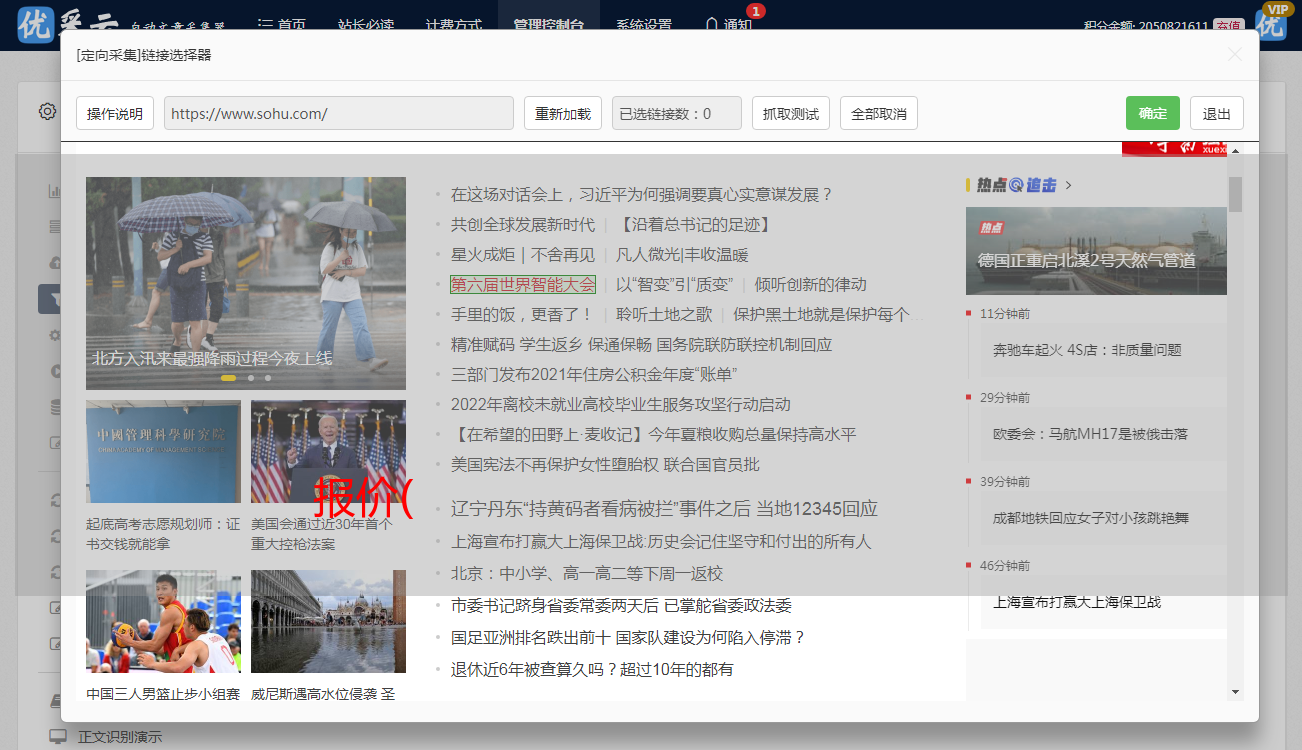
Task: Select the 第六届世界智能大会 headline link
Action: (523, 284)
